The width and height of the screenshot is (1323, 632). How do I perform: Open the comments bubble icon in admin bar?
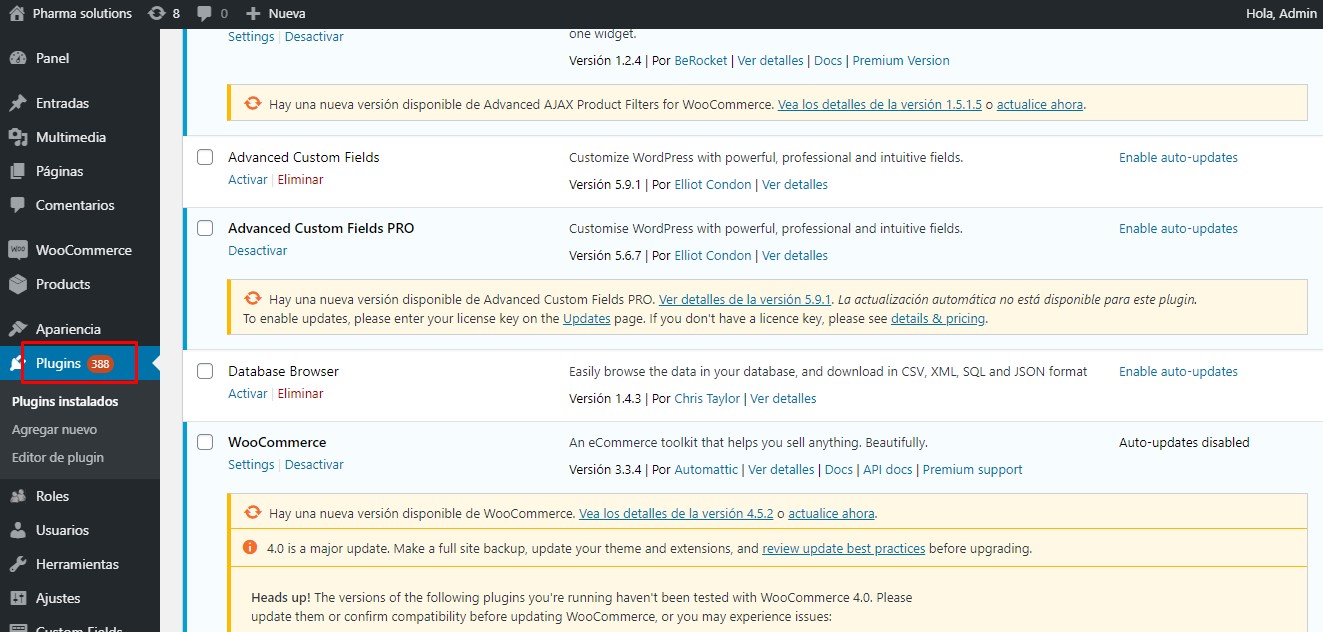click(x=204, y=14)
